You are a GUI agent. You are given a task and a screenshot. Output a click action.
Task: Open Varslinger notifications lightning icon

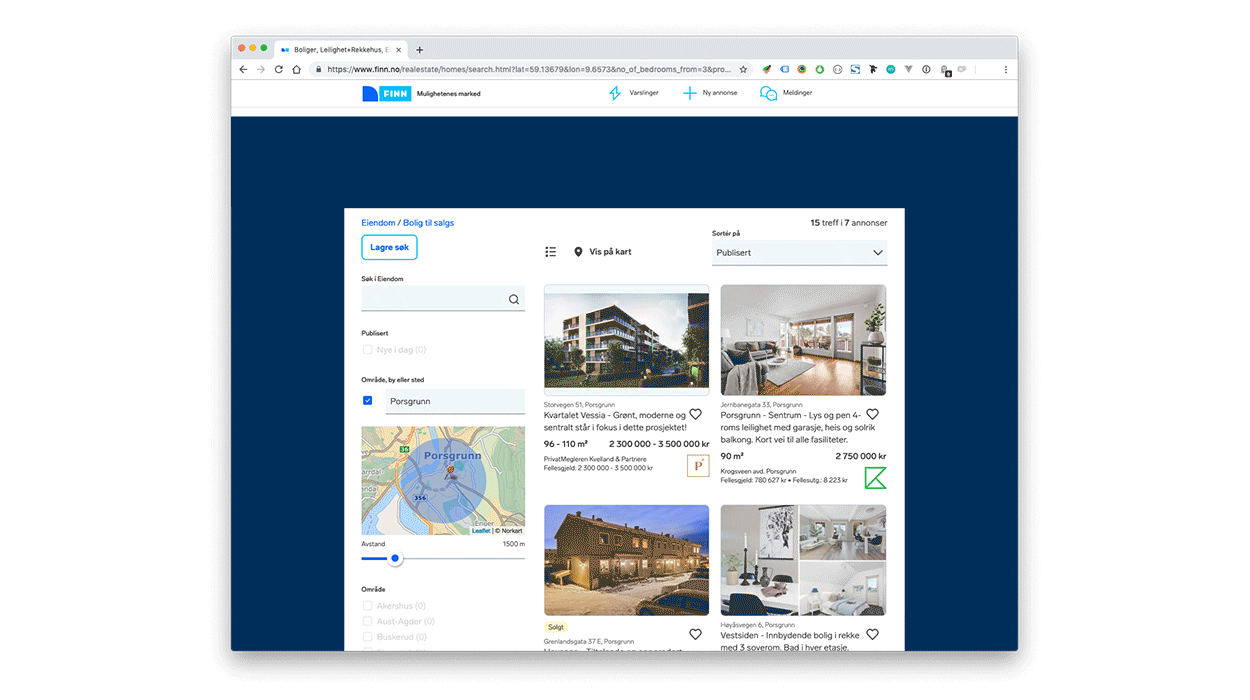(x=615, y=93)
